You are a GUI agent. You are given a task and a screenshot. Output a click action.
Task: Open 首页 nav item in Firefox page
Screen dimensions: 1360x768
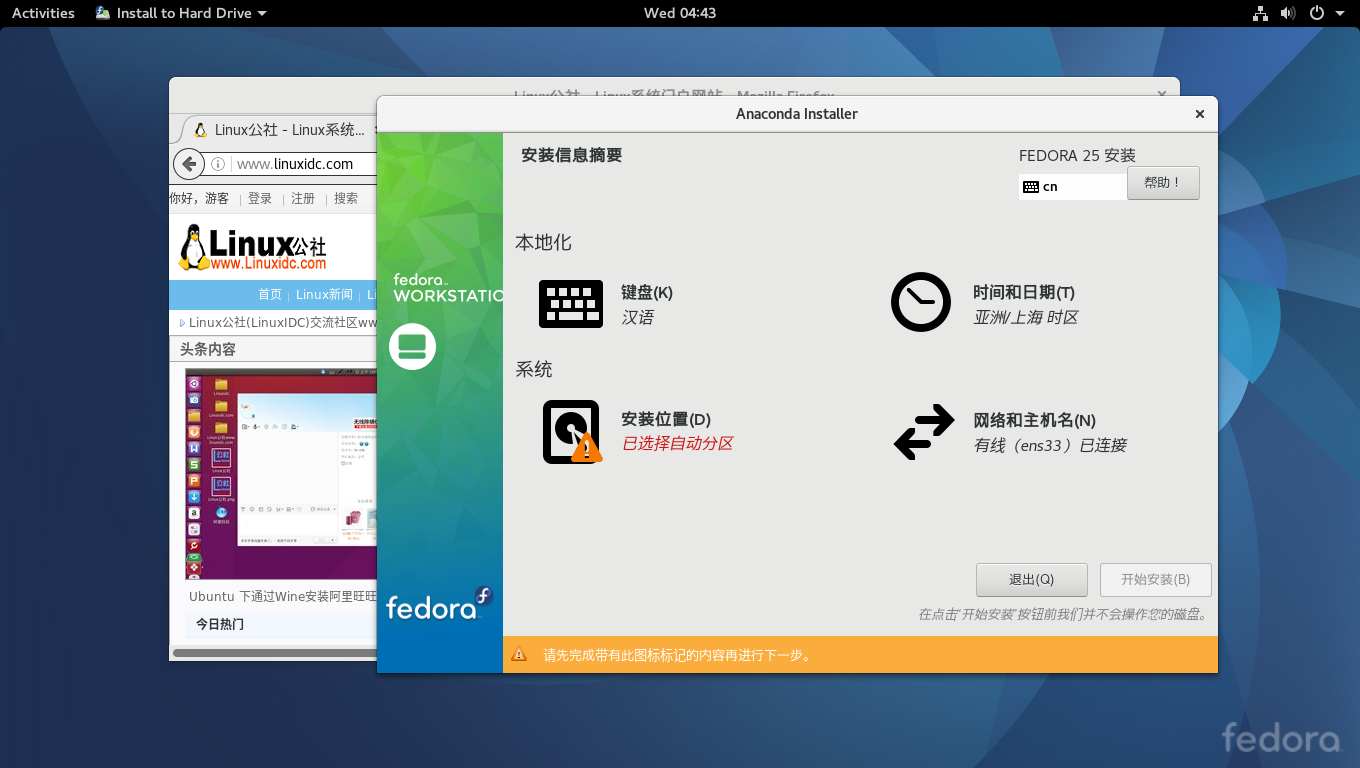point(270,295)
